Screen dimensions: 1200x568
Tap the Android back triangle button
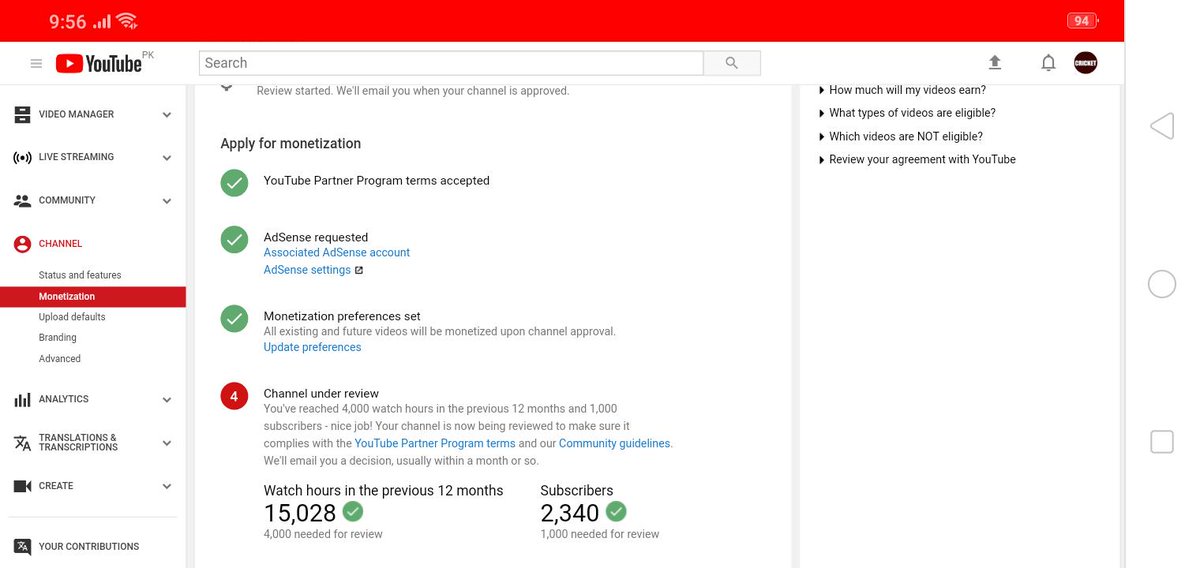(1161, 126)
